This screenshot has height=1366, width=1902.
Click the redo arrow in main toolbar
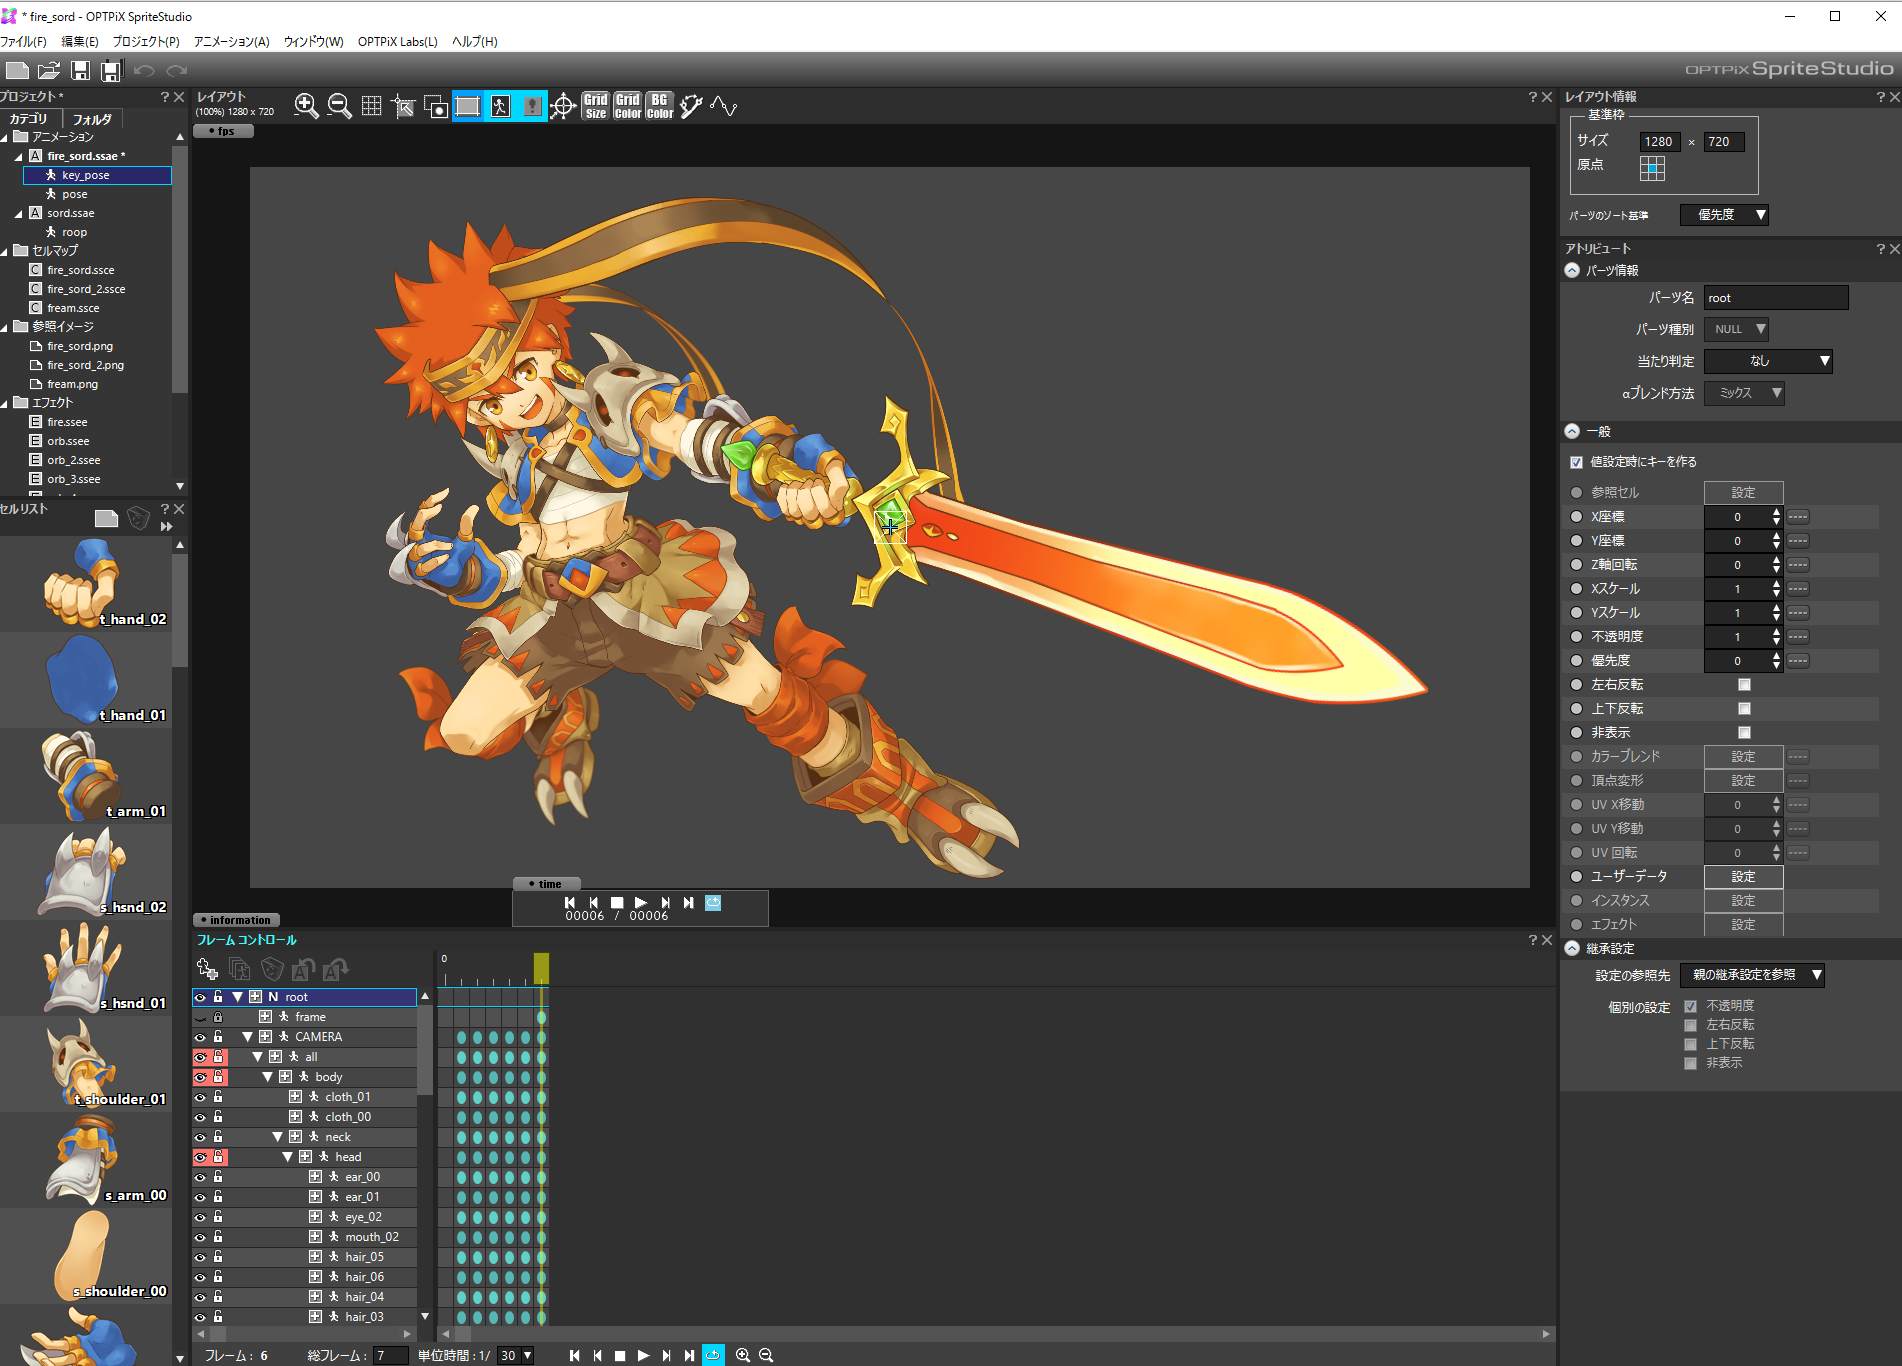(177, 70)
